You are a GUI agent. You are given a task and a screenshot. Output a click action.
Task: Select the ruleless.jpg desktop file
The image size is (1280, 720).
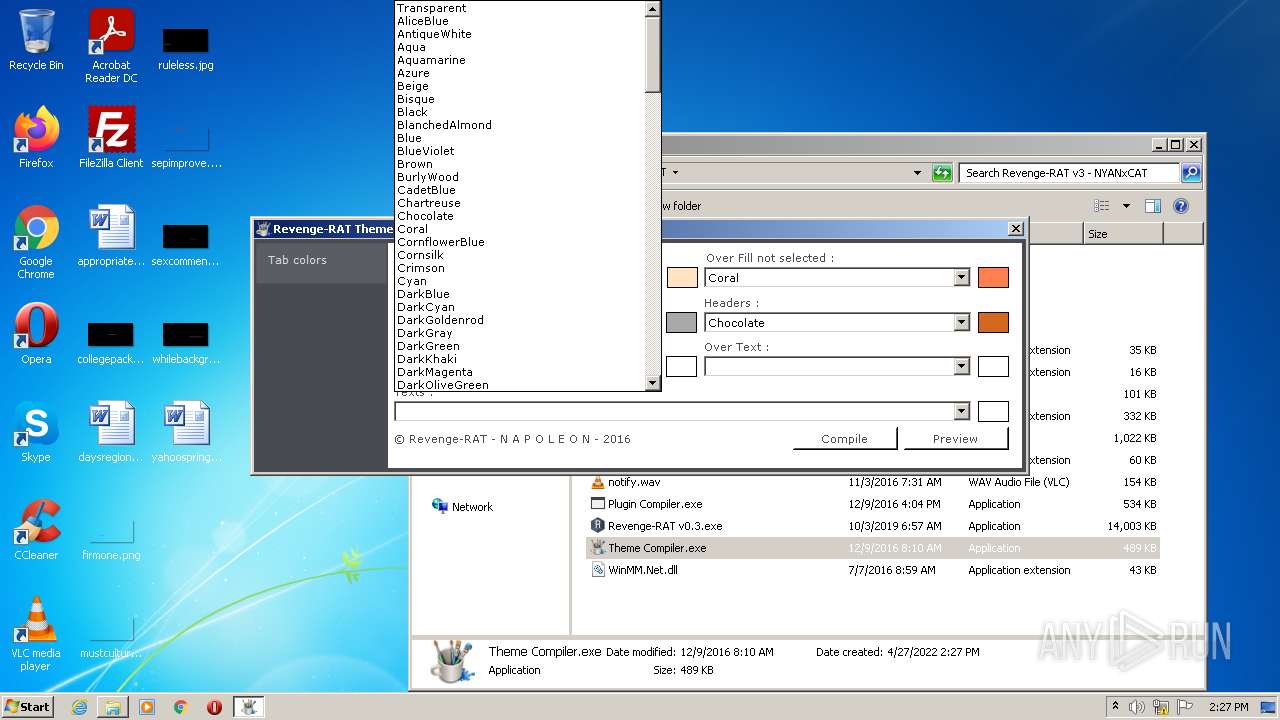[186, 48]
